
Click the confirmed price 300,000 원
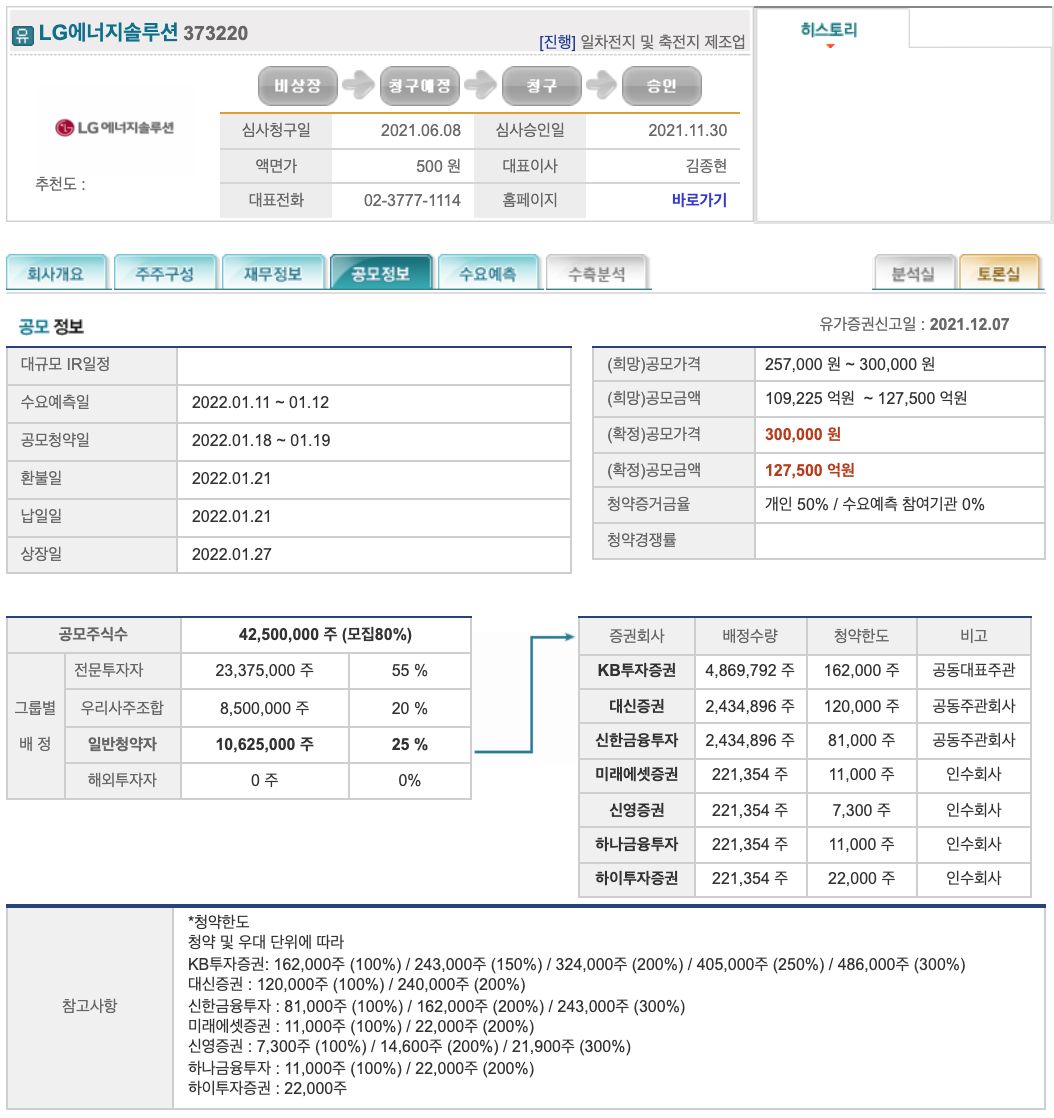coord(803,434)
